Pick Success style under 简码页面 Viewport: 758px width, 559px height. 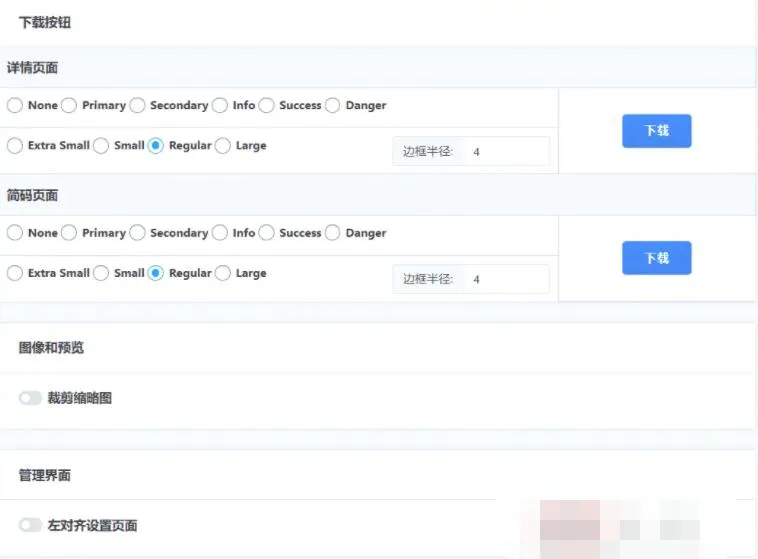tap(267, 233)
